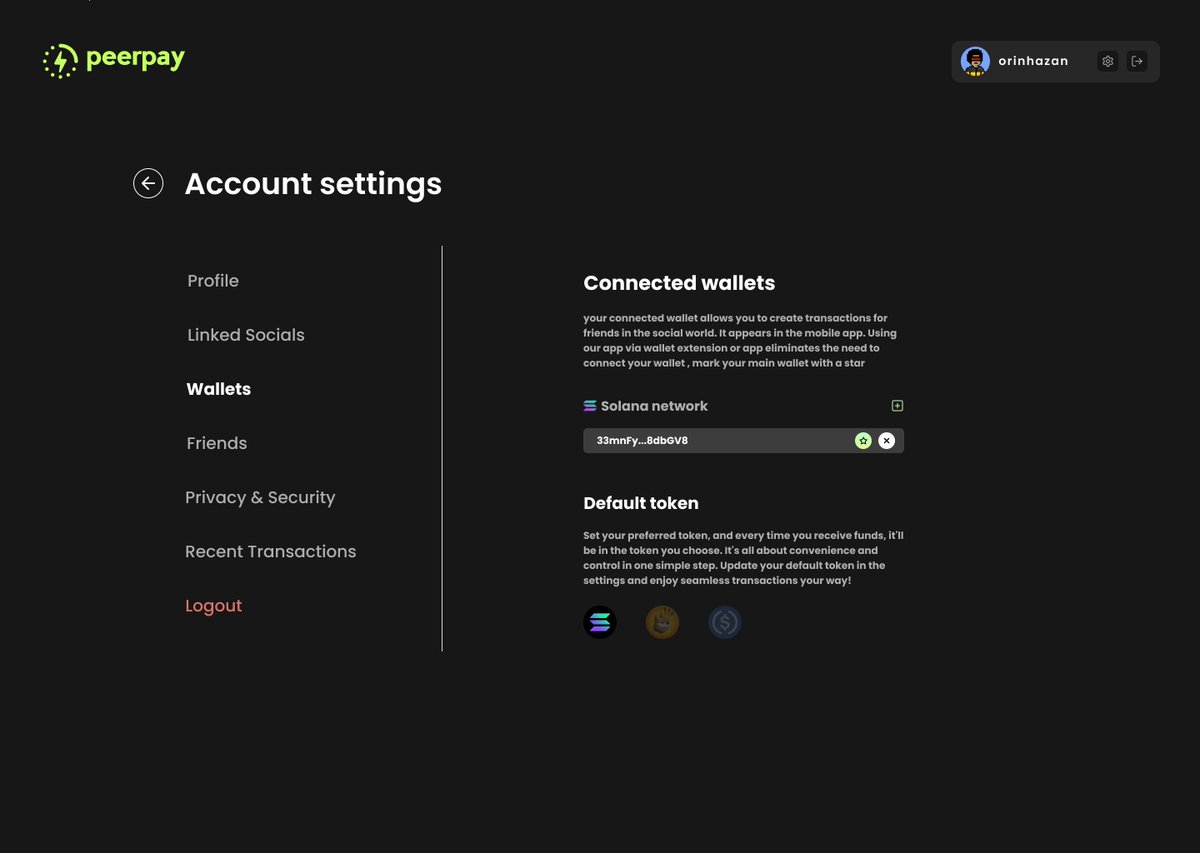Pick the USDC dollar token as default

724,623
